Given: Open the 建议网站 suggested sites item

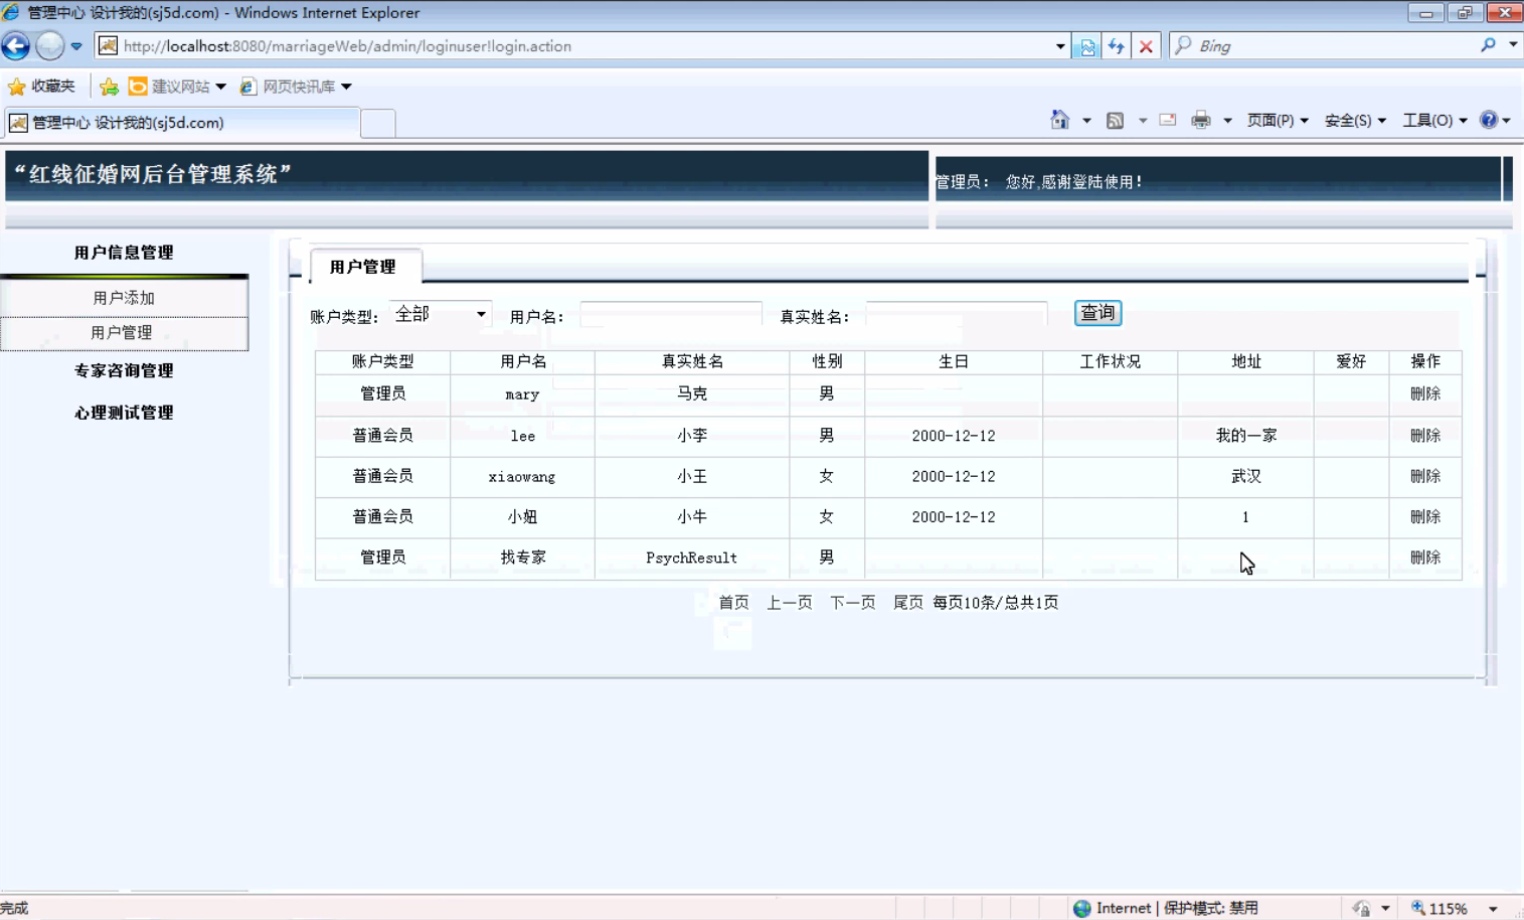Looking at the screenshot, I should pyautogui.click(x=177, y=87).
